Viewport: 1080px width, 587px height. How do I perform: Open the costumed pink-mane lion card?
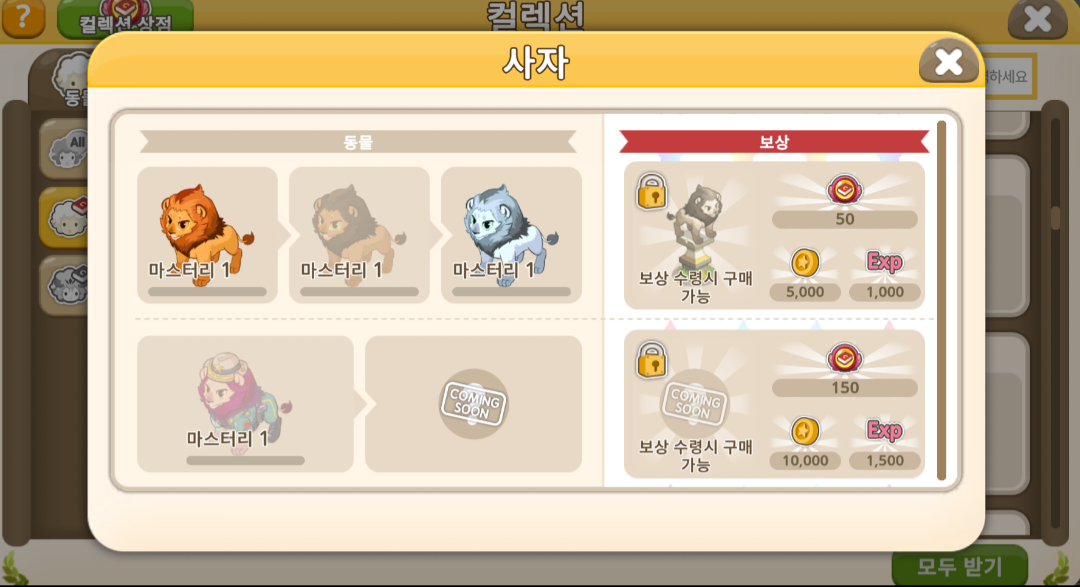(245, 404)
